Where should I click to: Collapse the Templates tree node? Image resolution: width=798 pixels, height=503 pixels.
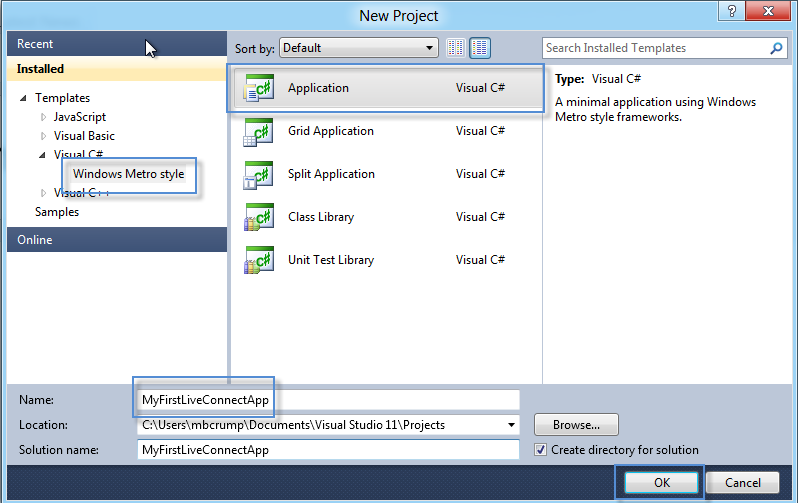point(23,98)
